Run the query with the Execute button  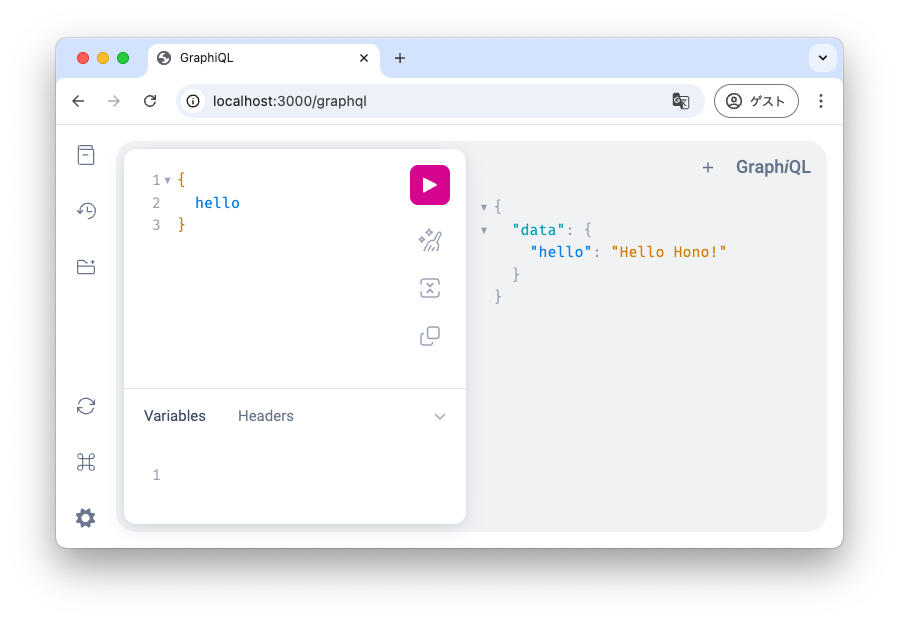[x=429, y=185]
